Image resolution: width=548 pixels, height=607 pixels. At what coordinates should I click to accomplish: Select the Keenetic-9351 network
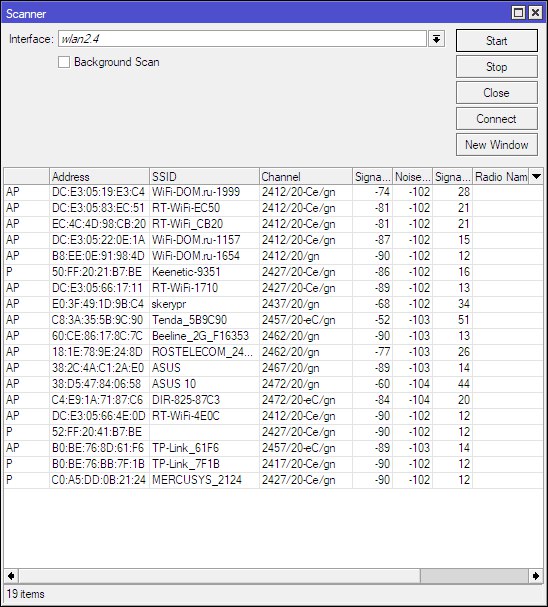tap(273, 272)
